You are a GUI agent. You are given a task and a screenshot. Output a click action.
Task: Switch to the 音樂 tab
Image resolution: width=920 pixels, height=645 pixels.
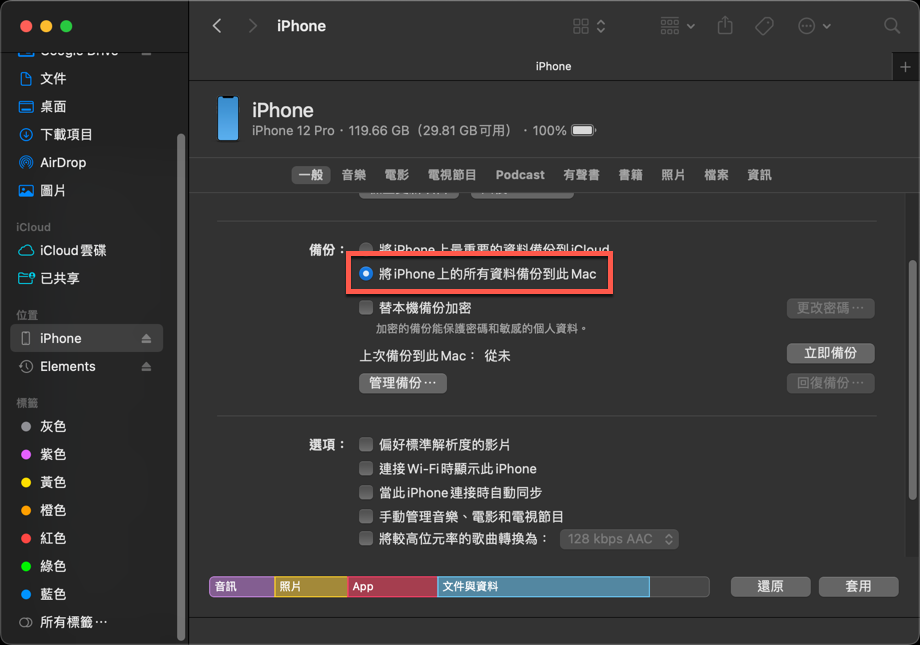[x=354, y=175]
